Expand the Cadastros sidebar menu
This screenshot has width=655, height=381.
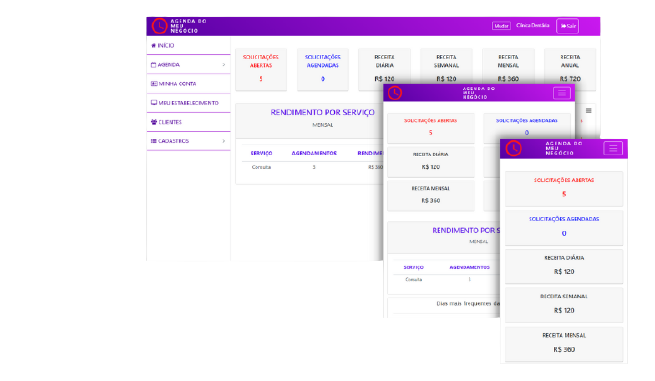188,141
